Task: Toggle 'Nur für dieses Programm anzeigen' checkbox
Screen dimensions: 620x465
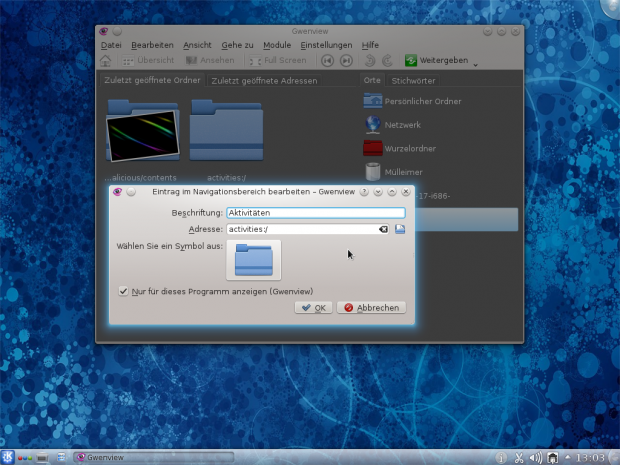Action: pyautogui.click(x=123, y=291)
